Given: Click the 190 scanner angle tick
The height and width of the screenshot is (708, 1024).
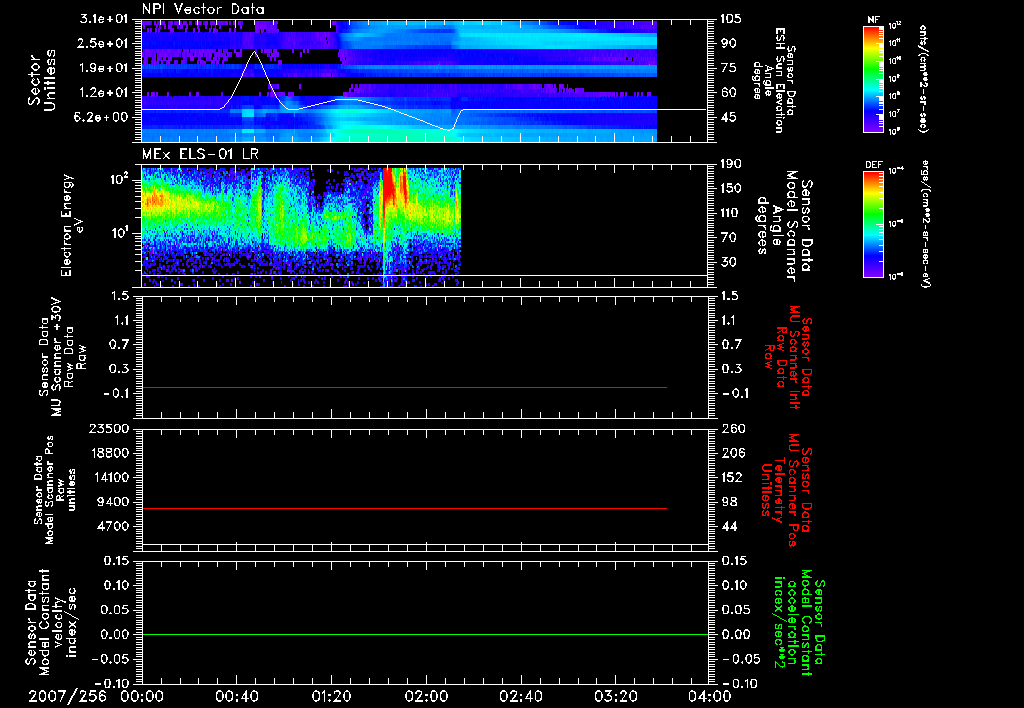Looking at the screenshot, I should tap(731, 164).
